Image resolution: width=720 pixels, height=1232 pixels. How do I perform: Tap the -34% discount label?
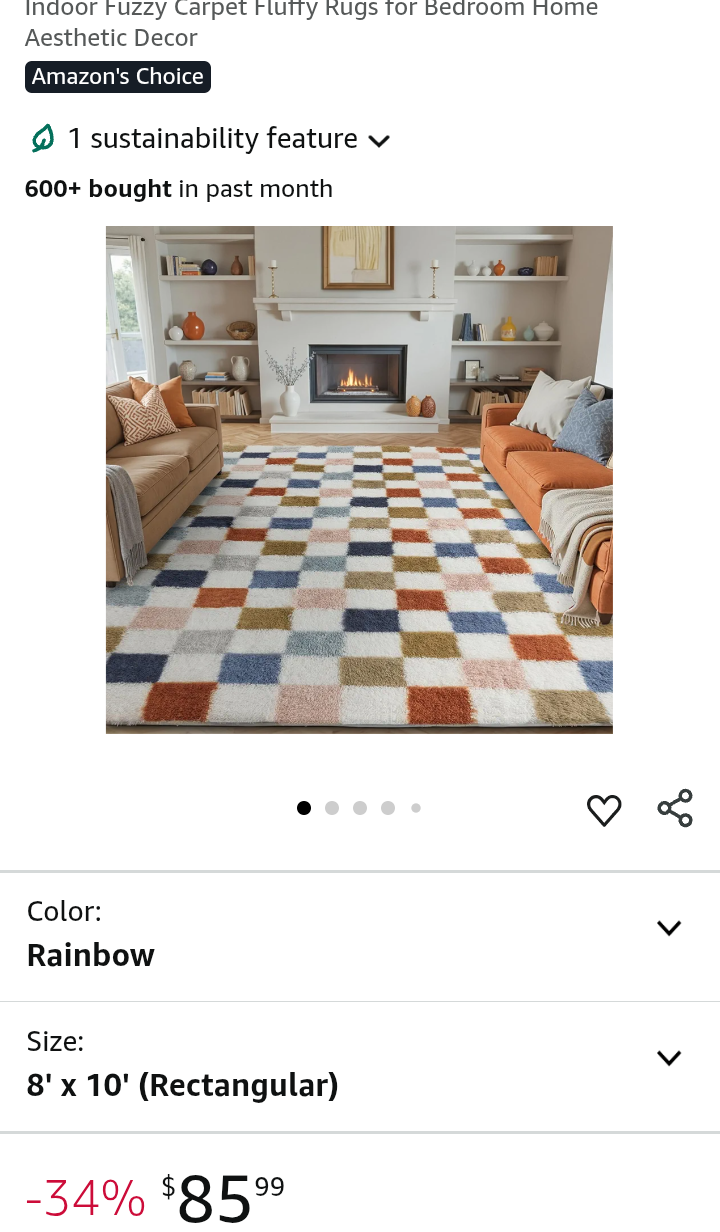click(85, 1198)
